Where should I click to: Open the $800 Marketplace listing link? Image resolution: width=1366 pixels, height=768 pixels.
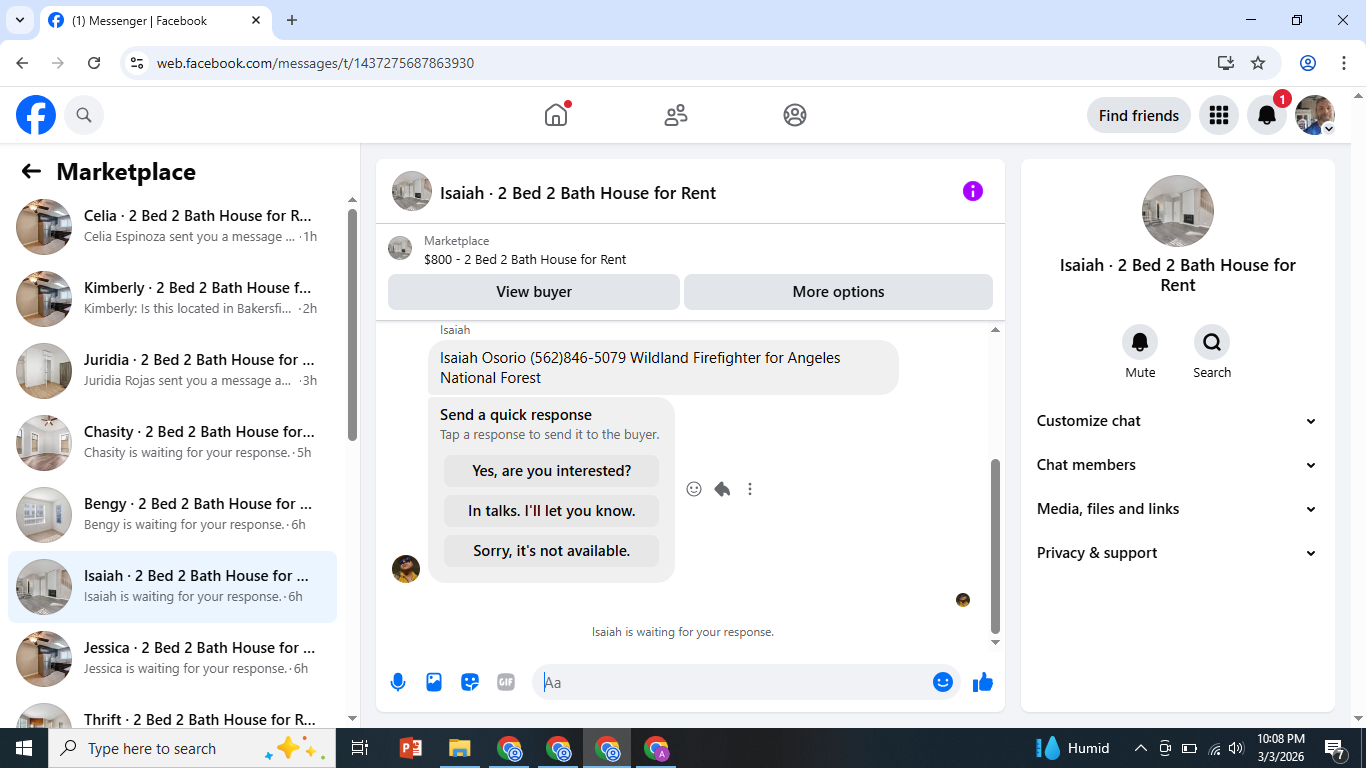[x=525, y=260]
